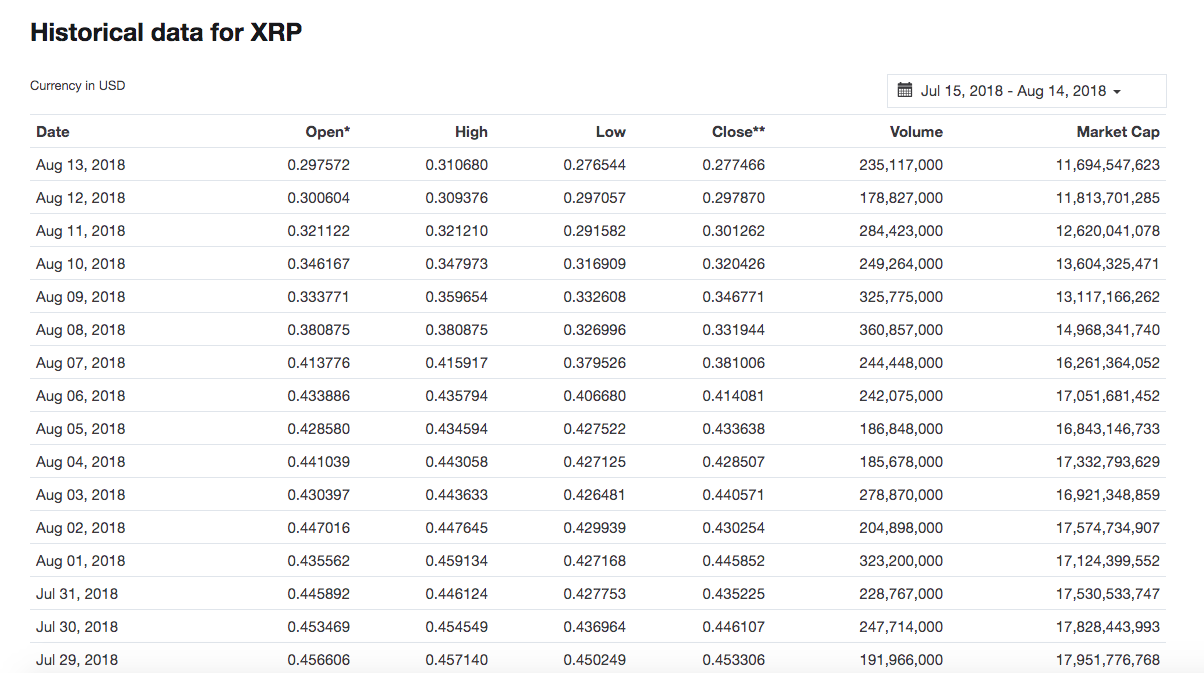Click market cap 11,694,547,623
Image resolution: width=1204 pixels, height=673 pixels.
click(1108, 165)
